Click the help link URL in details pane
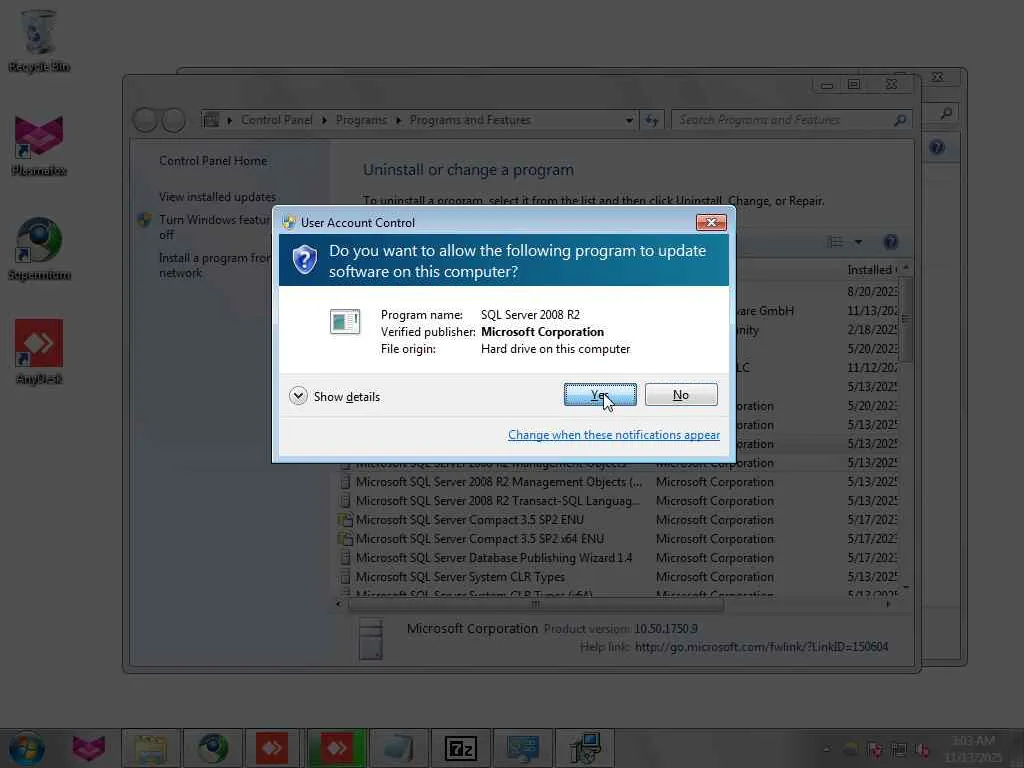Image resolution: width=1024 pixels, height=768 pixels. point(761,647)
